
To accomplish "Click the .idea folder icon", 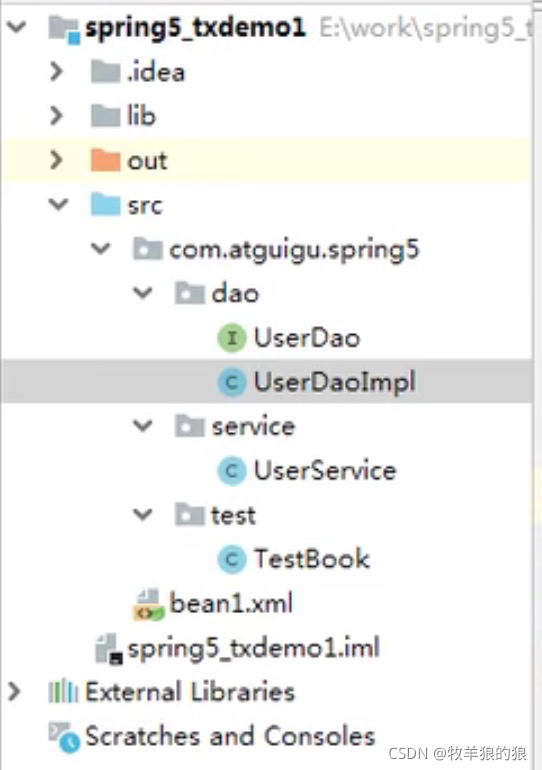I will tap(106, 72).
